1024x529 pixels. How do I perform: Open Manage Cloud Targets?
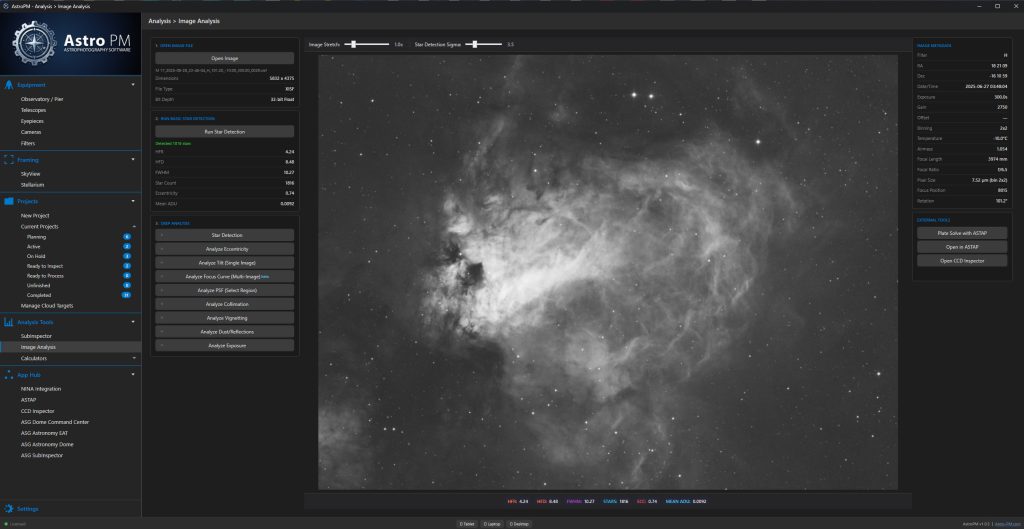coord(47,306)
